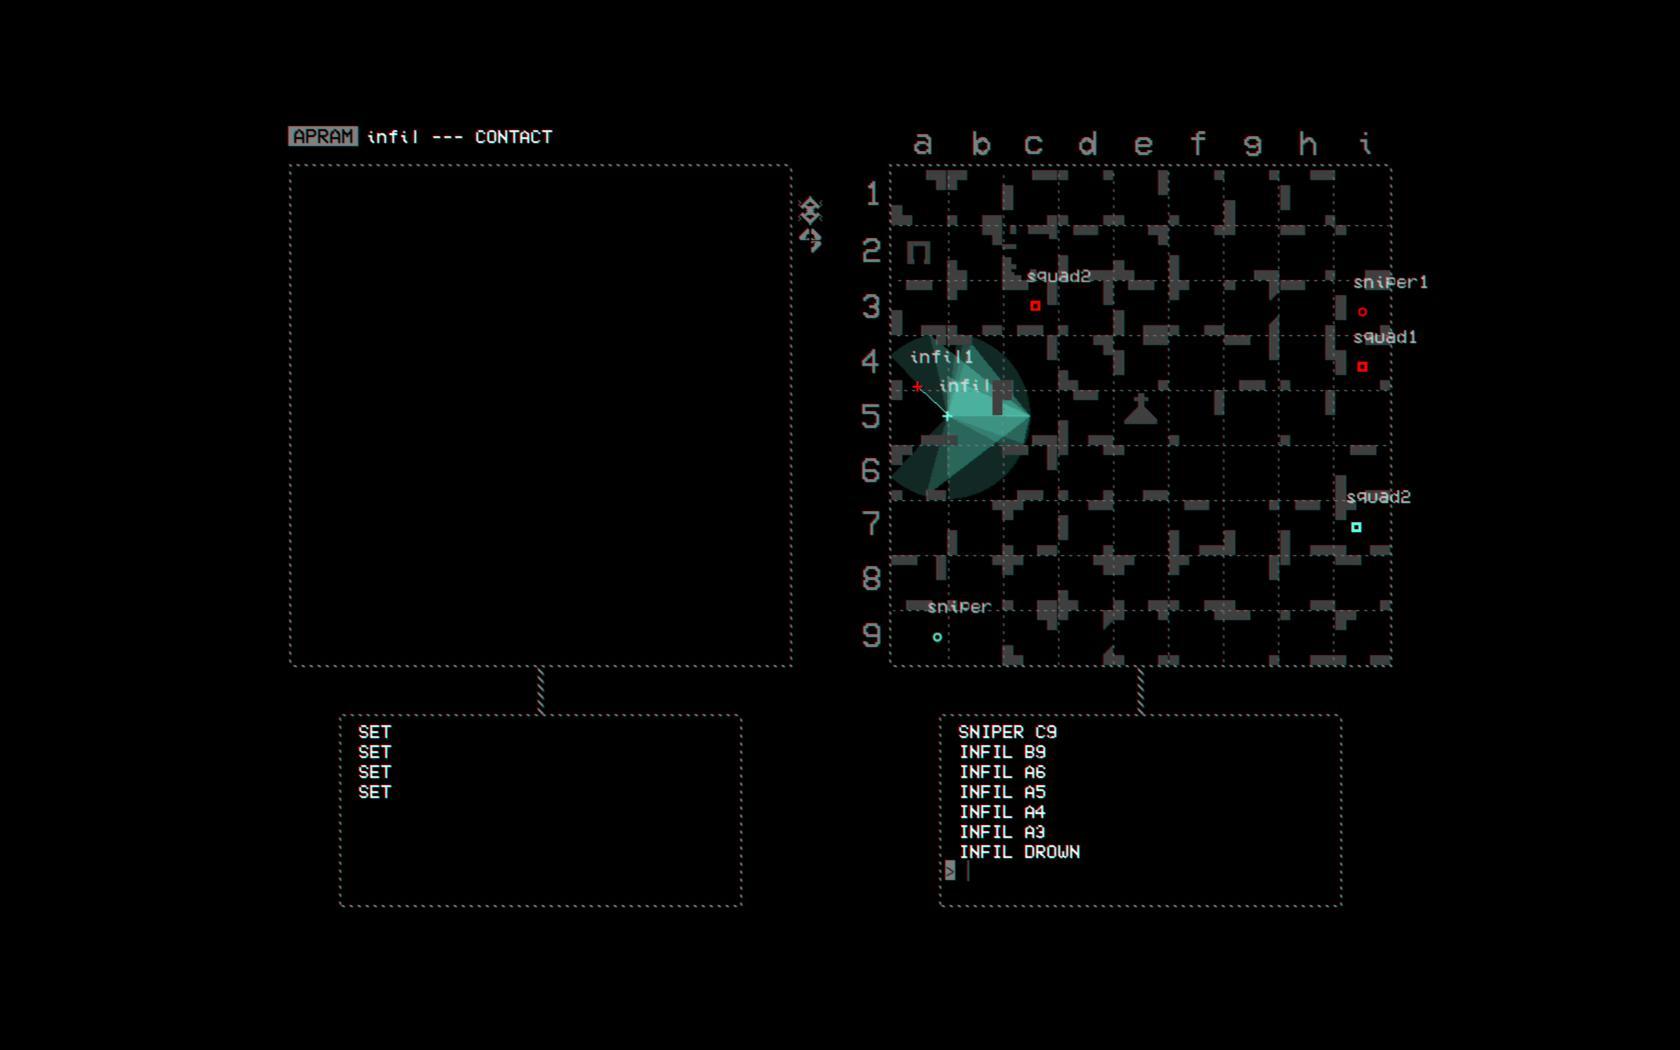Click the lower arrow icon beside panel
Image resolution: width=1680 pixels, height=1050 pixels.
(810, 239)
